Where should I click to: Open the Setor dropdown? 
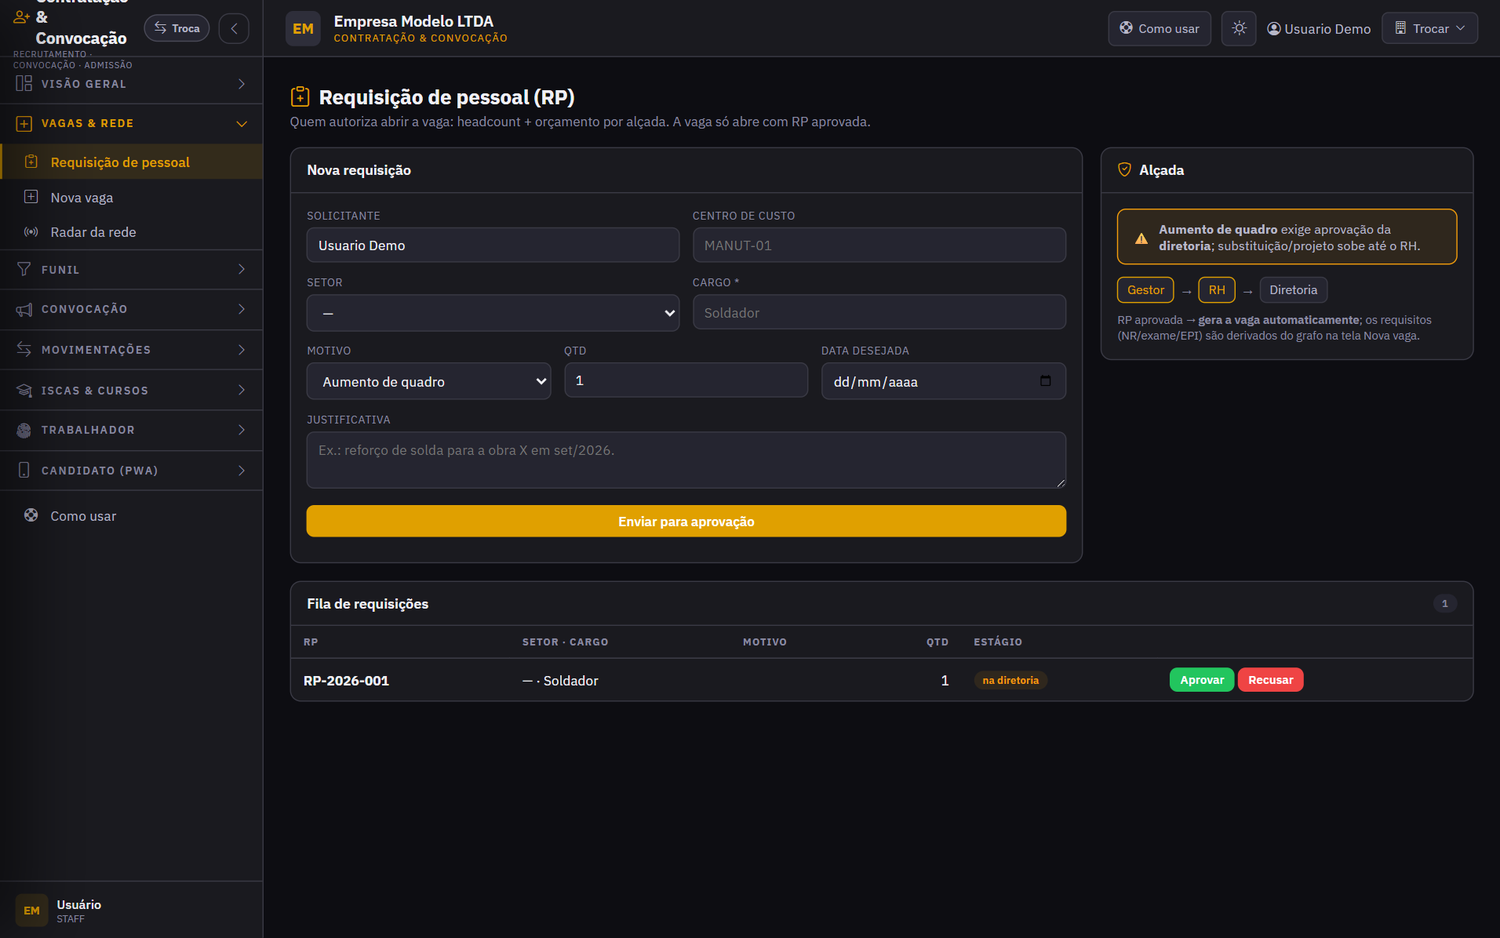coord(493,313)
